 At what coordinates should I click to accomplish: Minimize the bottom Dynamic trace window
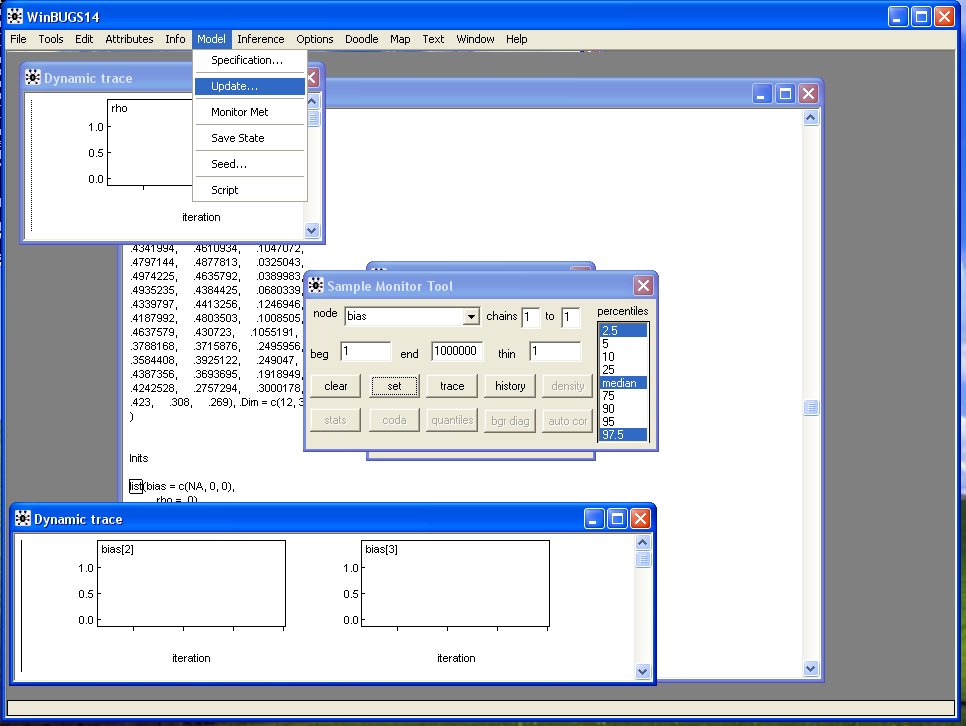pos(594,519)
